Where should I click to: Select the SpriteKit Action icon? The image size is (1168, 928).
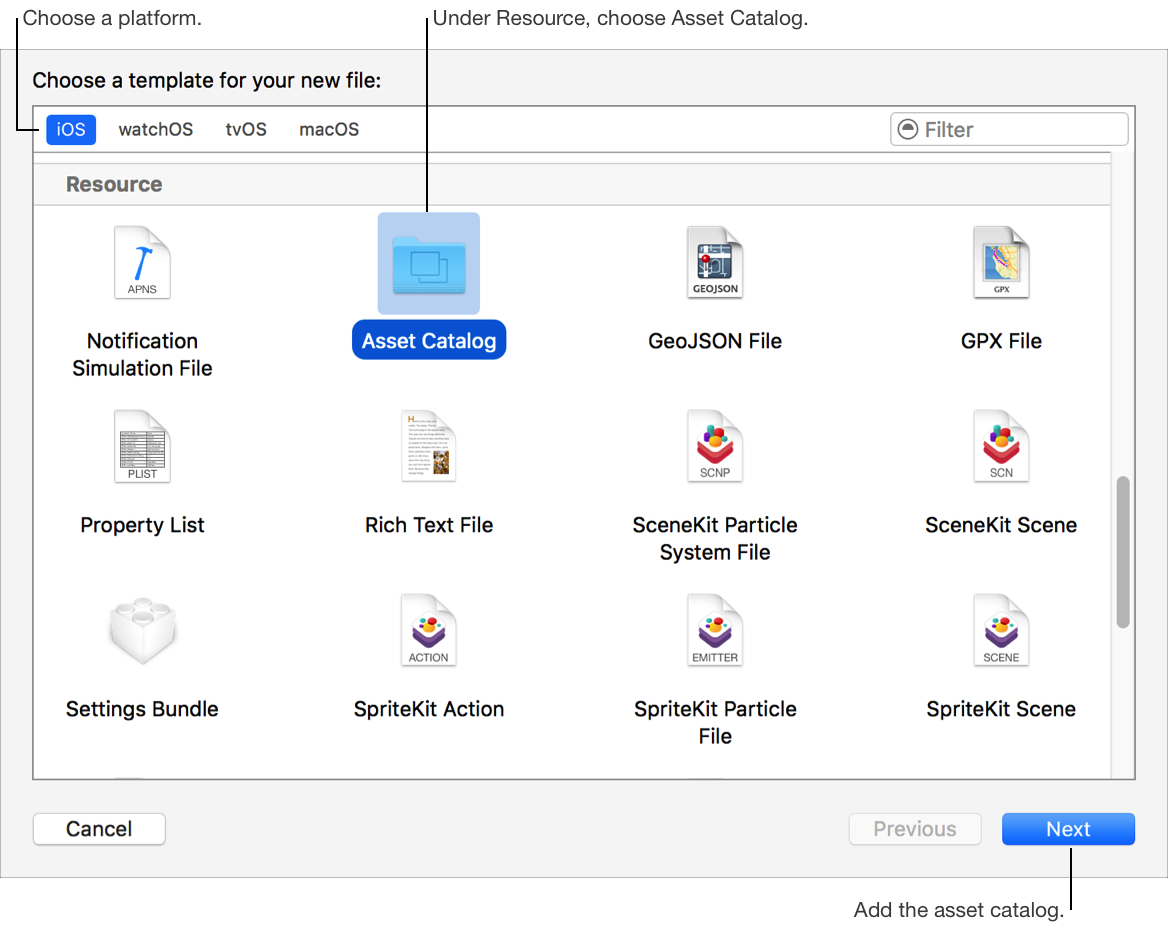428,631
